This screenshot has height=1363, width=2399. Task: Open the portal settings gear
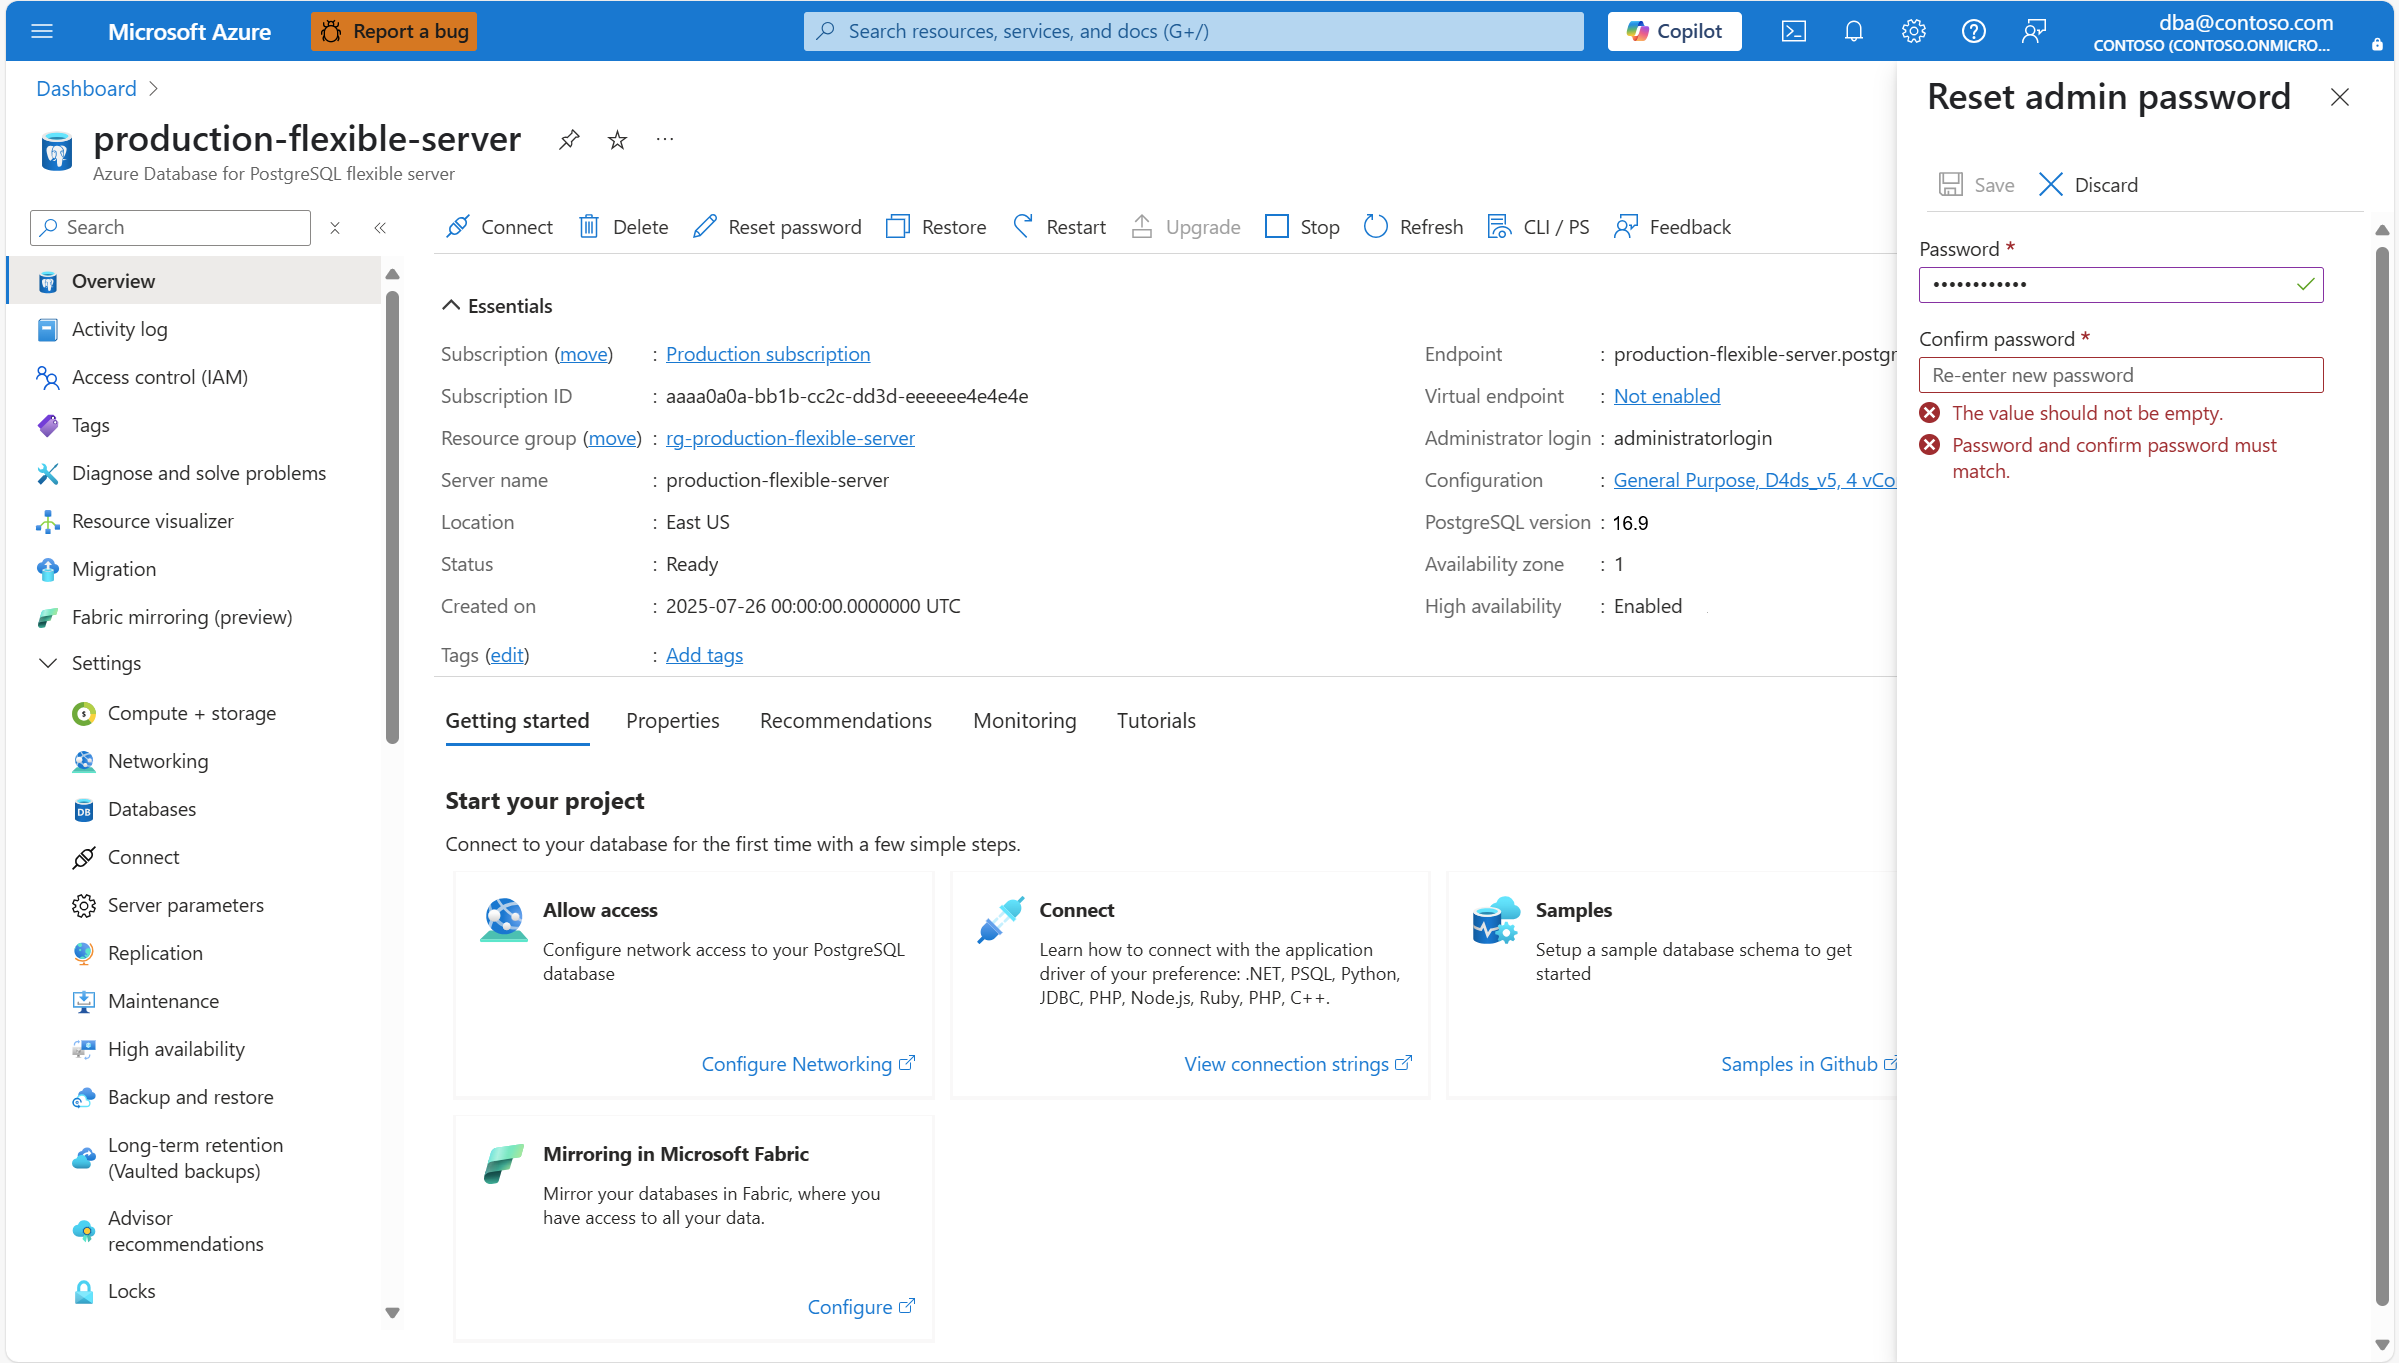coord(1913,31)
